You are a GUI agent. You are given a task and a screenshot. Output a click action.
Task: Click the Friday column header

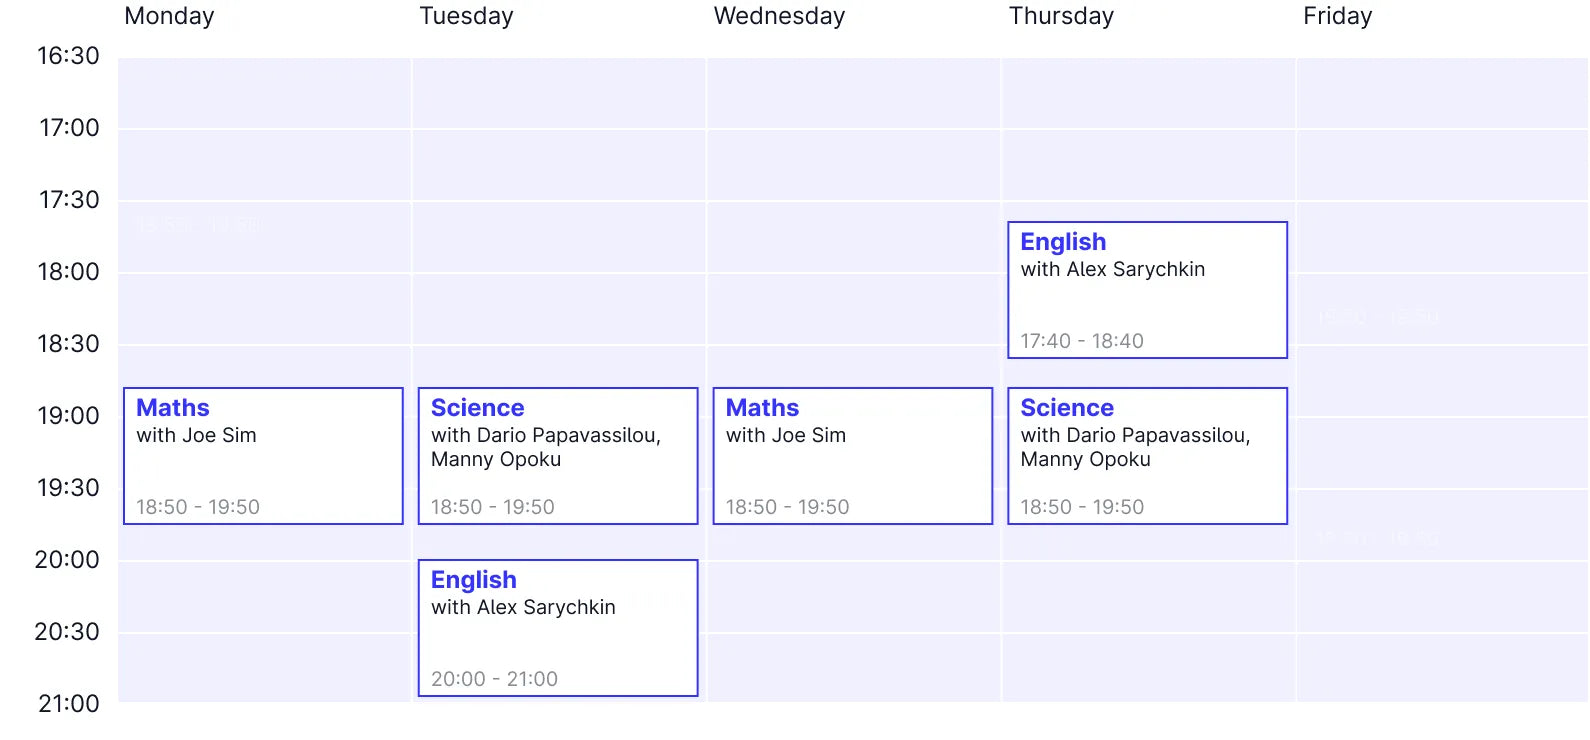click(x=1337, y=16)
